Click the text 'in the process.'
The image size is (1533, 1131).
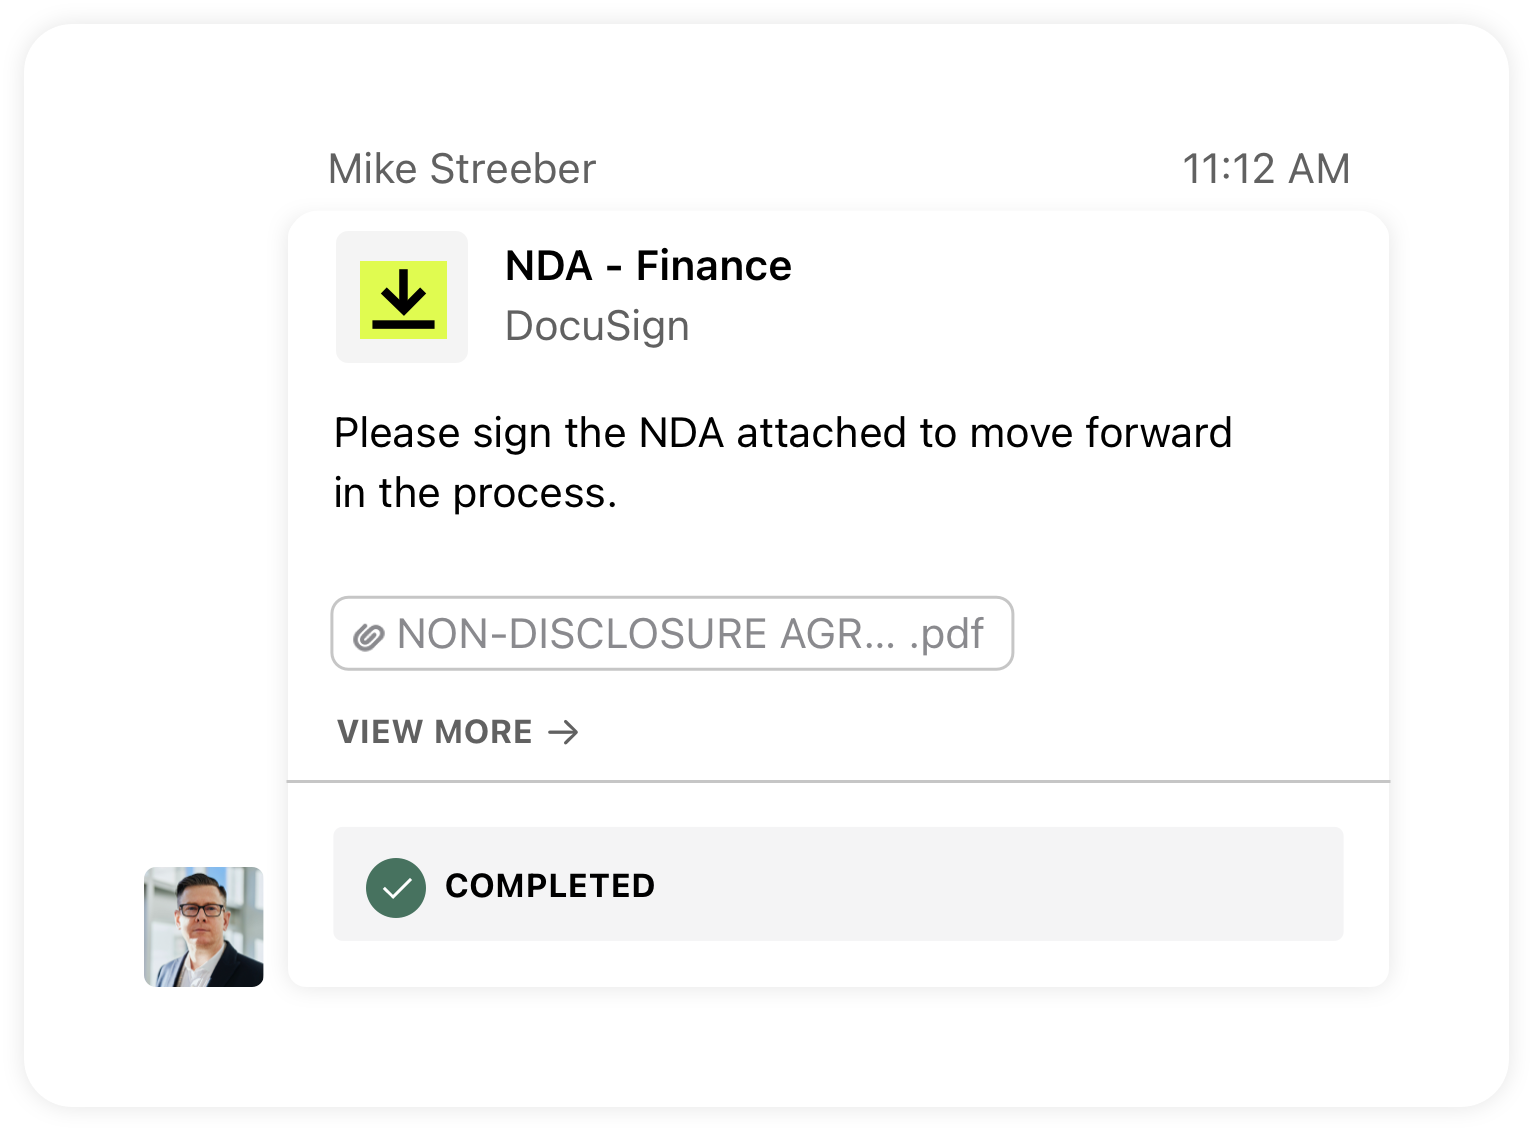[x=476, y=493]
